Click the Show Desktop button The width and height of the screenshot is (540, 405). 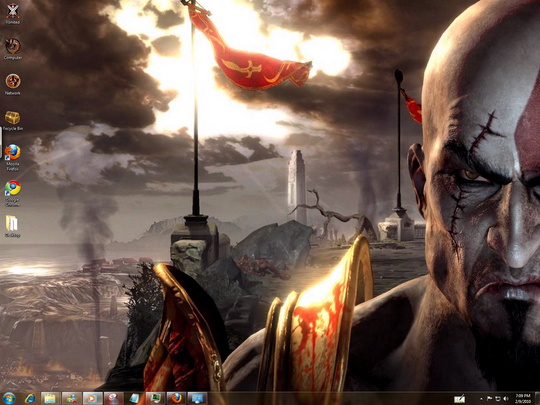[537, 398]
